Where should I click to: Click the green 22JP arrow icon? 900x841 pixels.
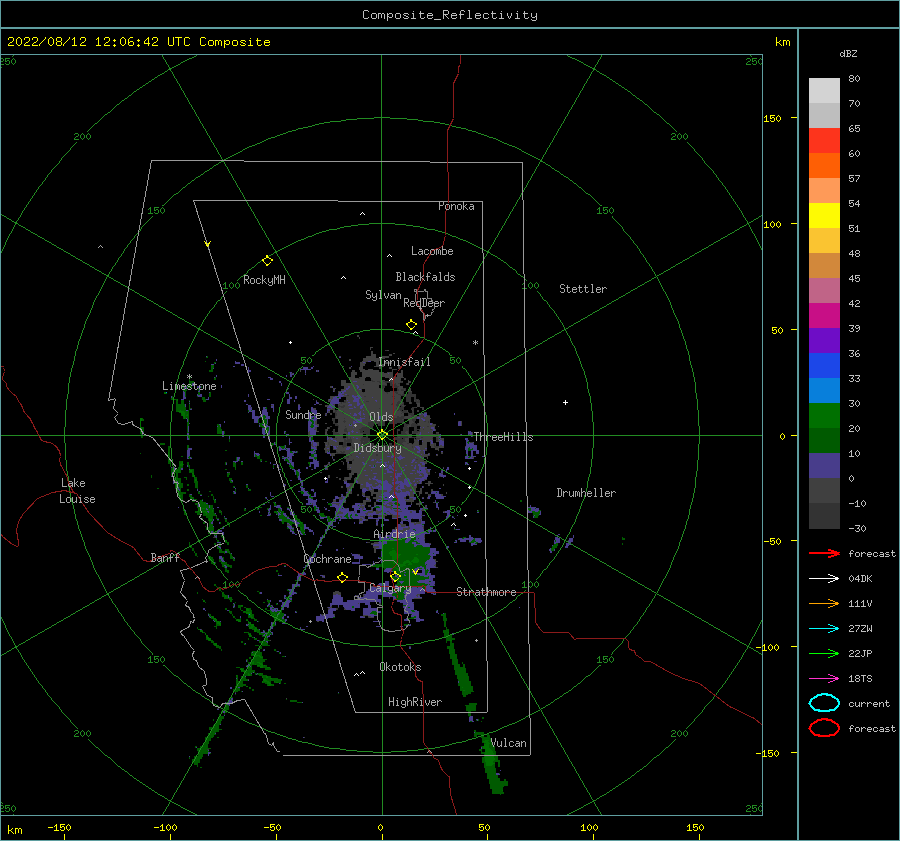point(824,653)
